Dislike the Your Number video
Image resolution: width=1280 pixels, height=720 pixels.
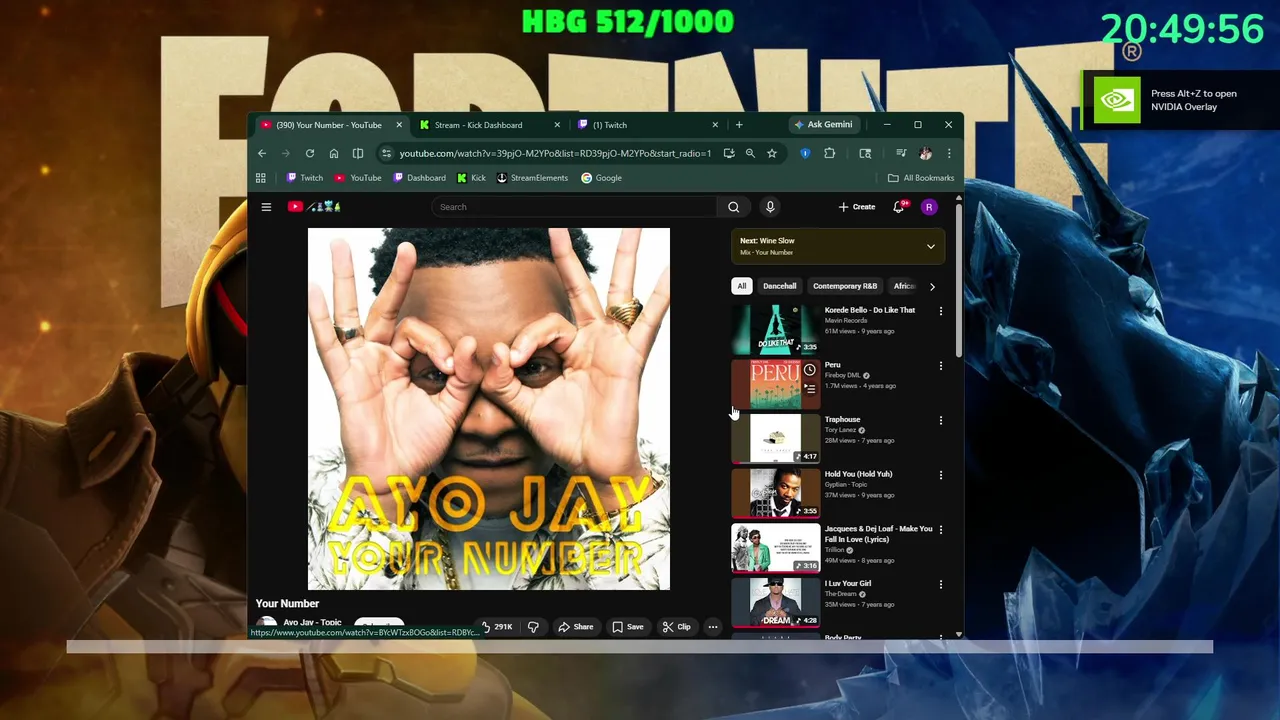(533, 627)
